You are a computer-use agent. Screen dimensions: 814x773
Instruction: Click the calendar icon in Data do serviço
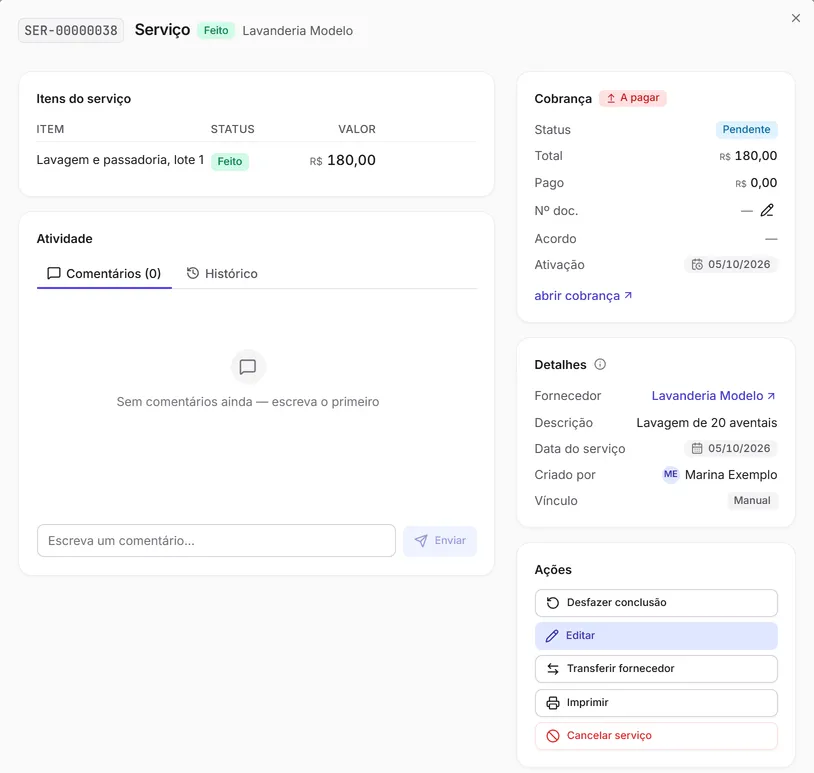[697, 449]
